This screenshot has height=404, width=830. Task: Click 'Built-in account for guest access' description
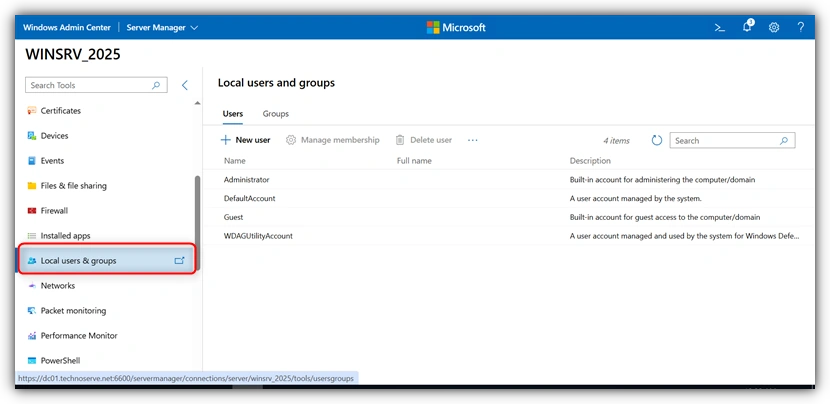pyautogui.click(x=665, y=217)
